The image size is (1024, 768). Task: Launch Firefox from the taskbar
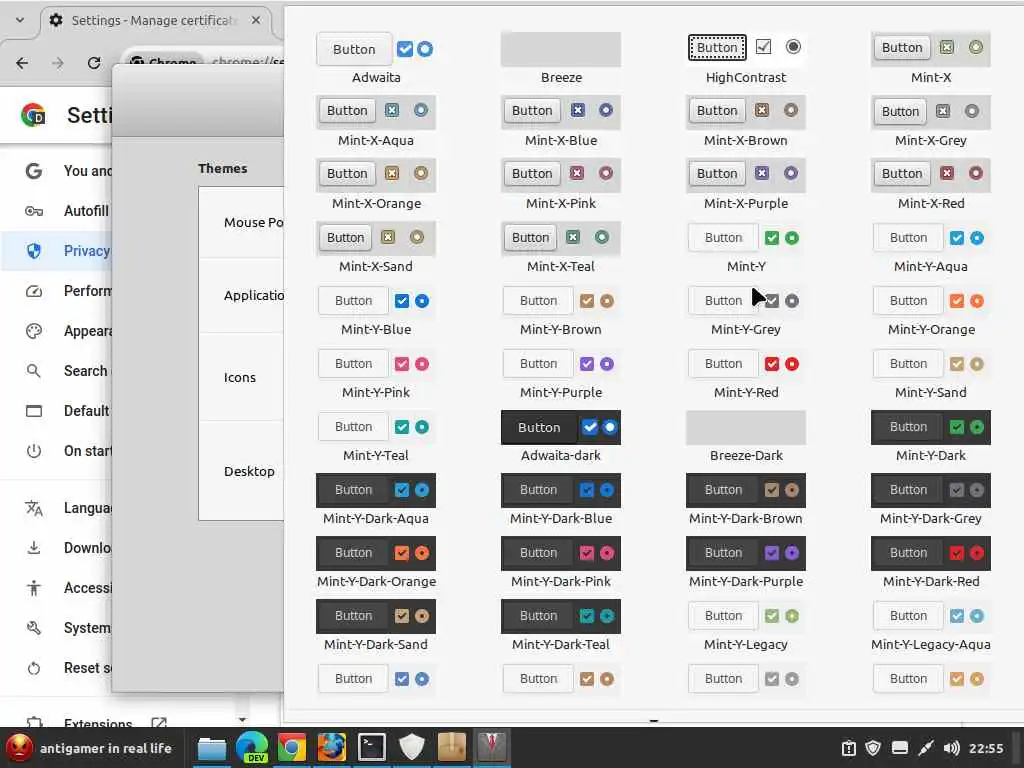tap(332, 748)
